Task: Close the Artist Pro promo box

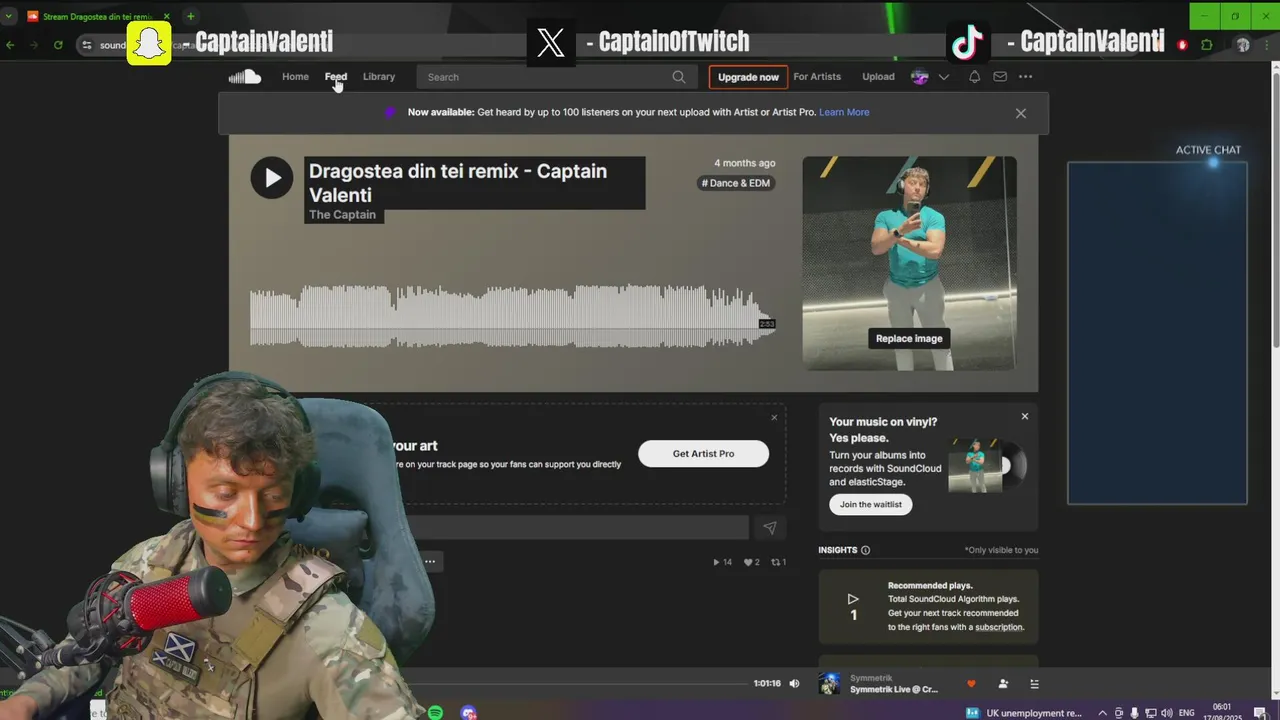Action: point(774,418)
